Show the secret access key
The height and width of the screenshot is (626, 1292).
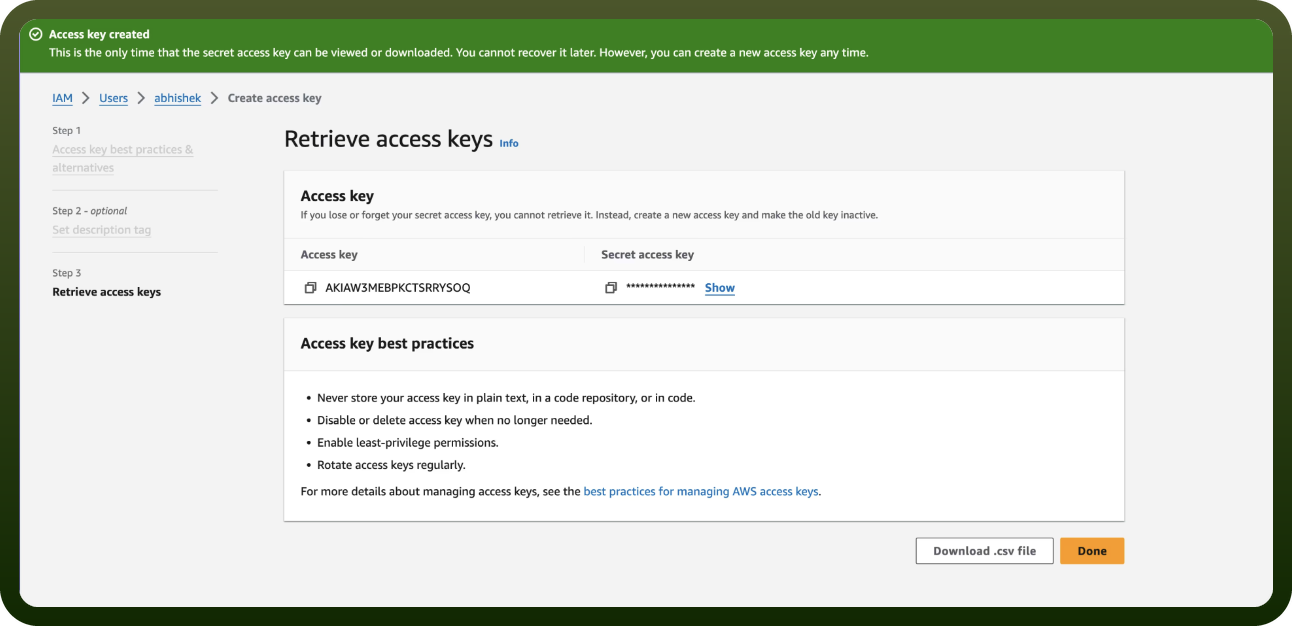pyautogui.click(x=720, y=288)
